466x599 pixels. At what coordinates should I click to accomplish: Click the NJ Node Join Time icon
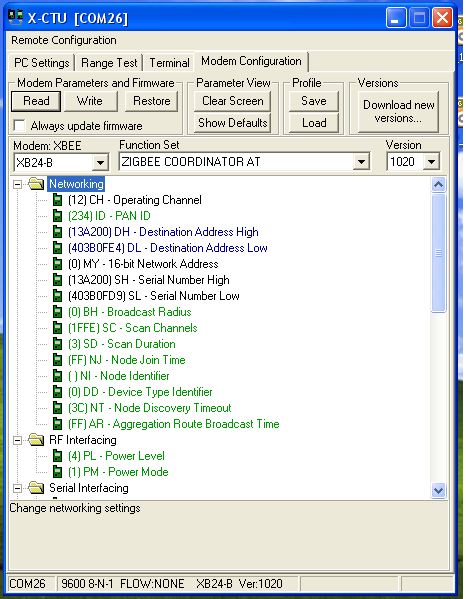pyautogui.click(x=57, y=360)
